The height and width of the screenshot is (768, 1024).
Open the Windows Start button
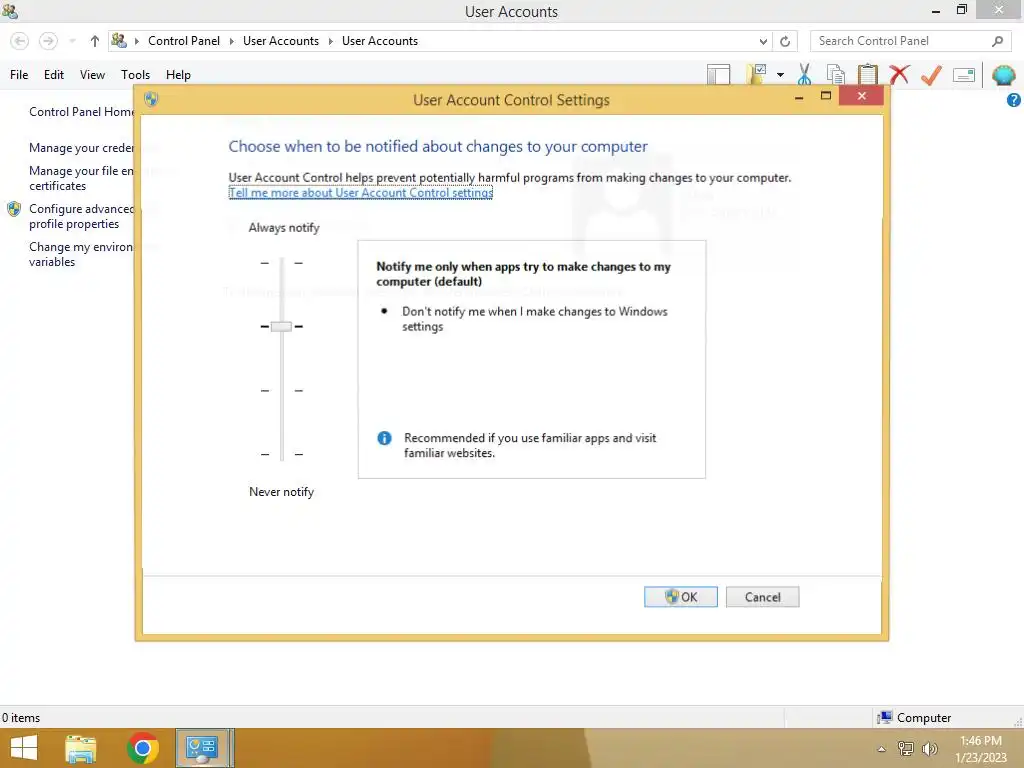point(24,748)
